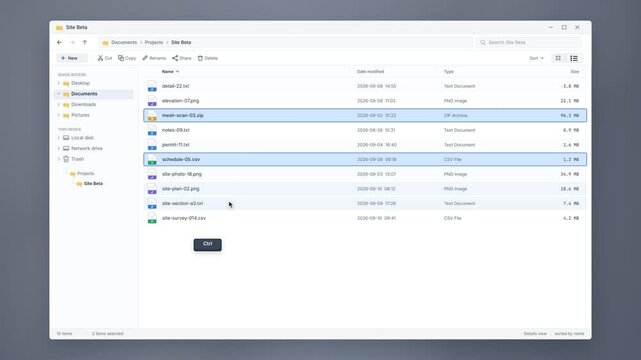Click the site-plan-02.png file icon
This screenshot has width=641, height=360.
[152, 189]
